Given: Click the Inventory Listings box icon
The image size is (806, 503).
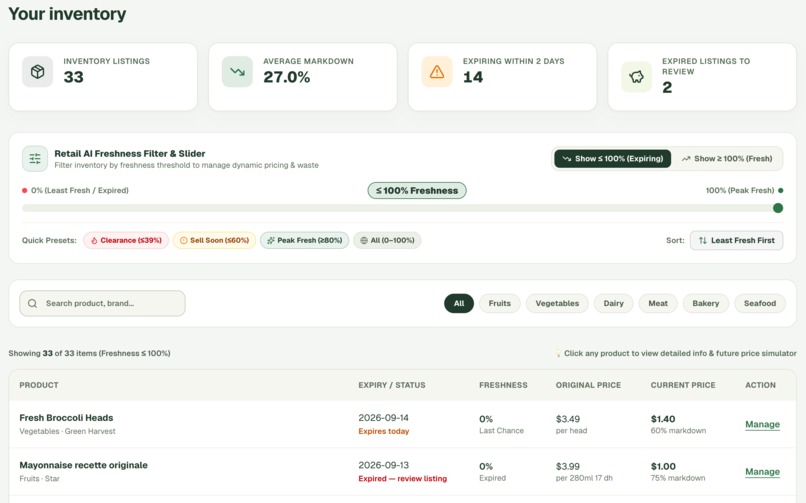Looking at the screenshot, I should [x=38, y=71].
